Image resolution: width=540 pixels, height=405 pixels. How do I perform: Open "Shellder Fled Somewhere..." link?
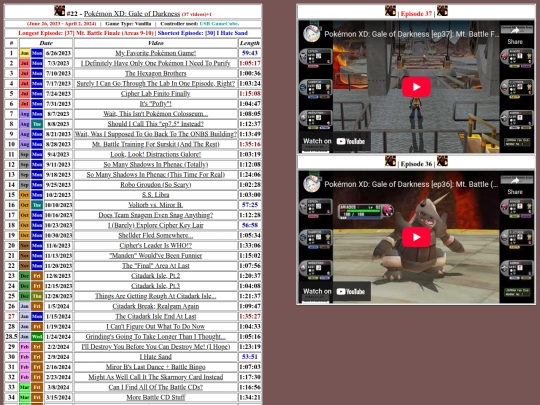coord(156,235)
